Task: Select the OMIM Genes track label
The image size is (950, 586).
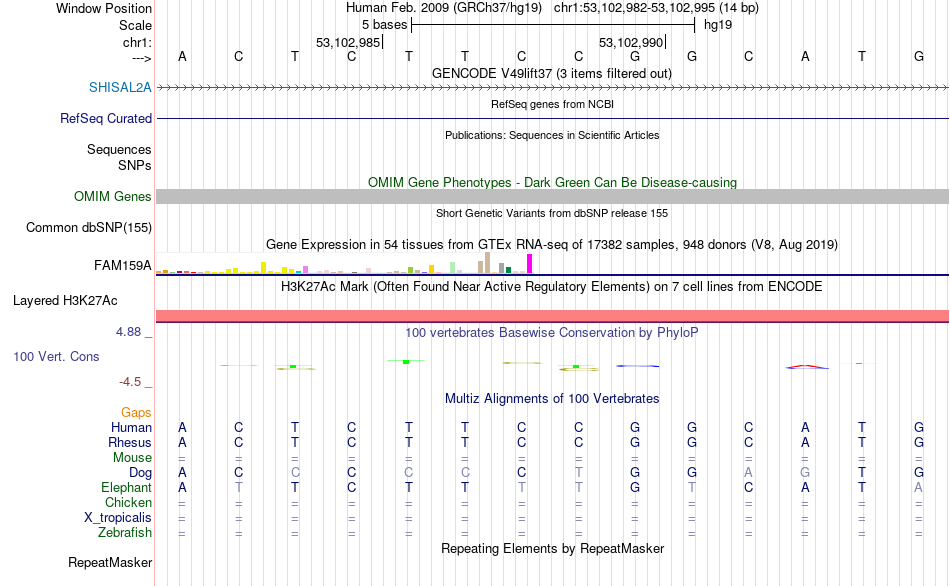Action: pos(113,196)
